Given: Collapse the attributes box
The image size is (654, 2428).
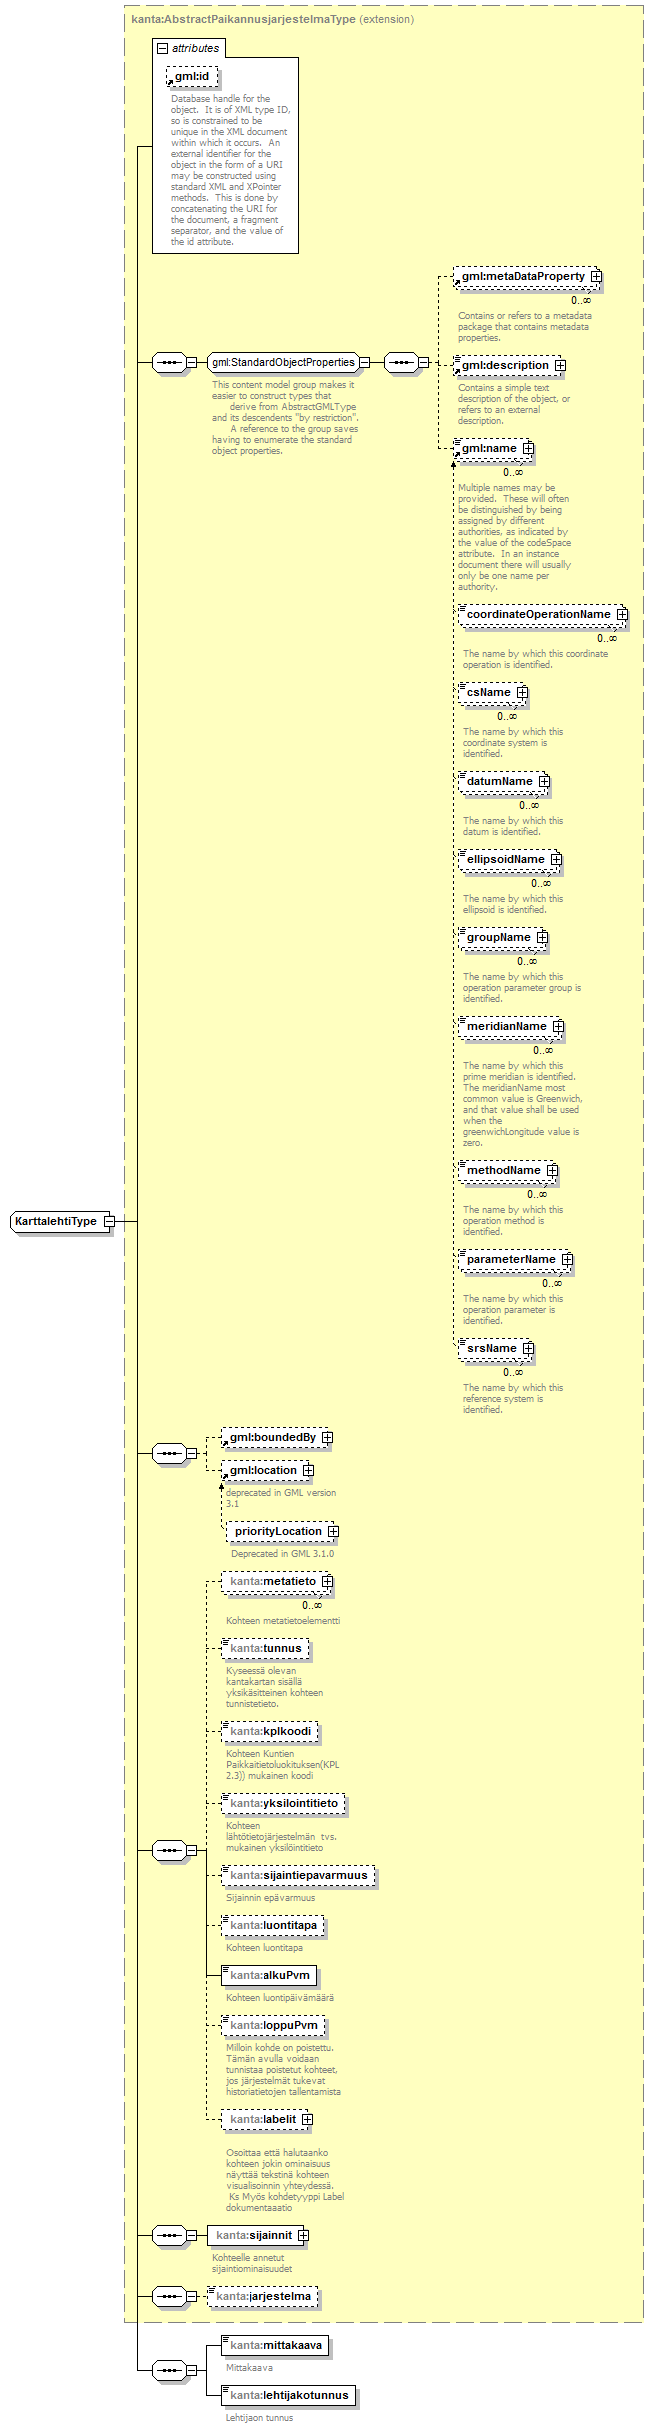Looking at the screenshot, I should [x=162, y=48].
